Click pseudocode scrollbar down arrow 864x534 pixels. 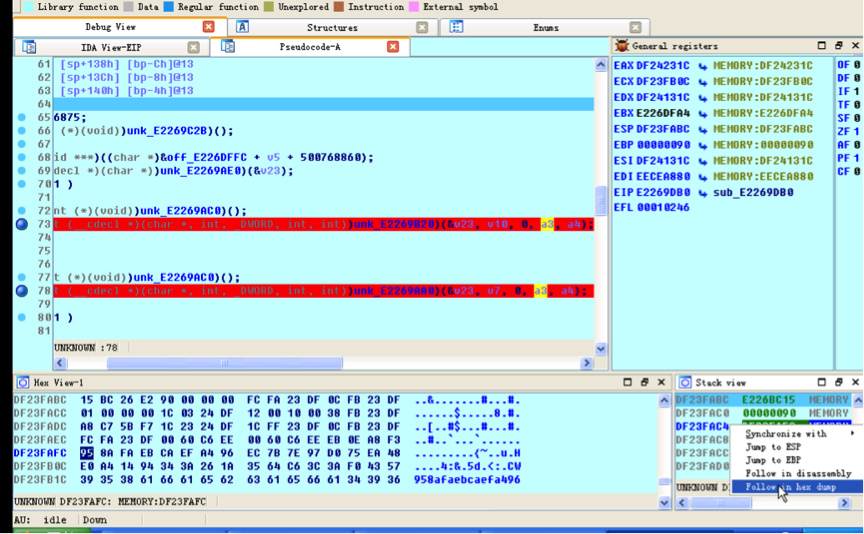601,349
